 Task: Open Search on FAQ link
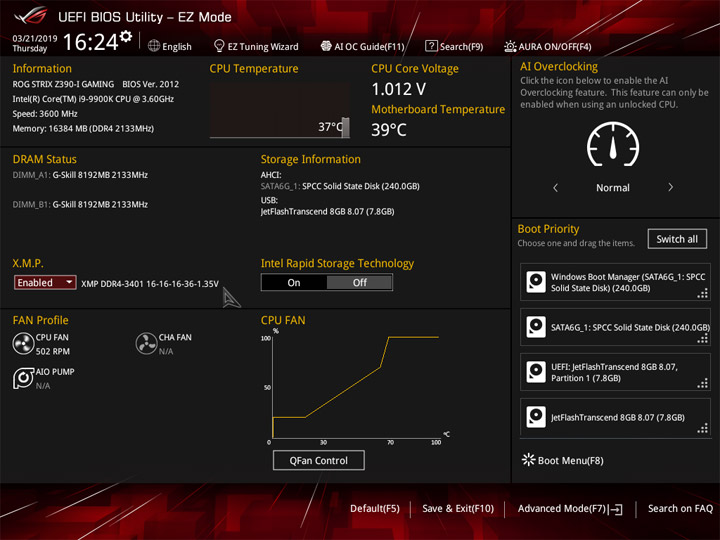[680, 509]
